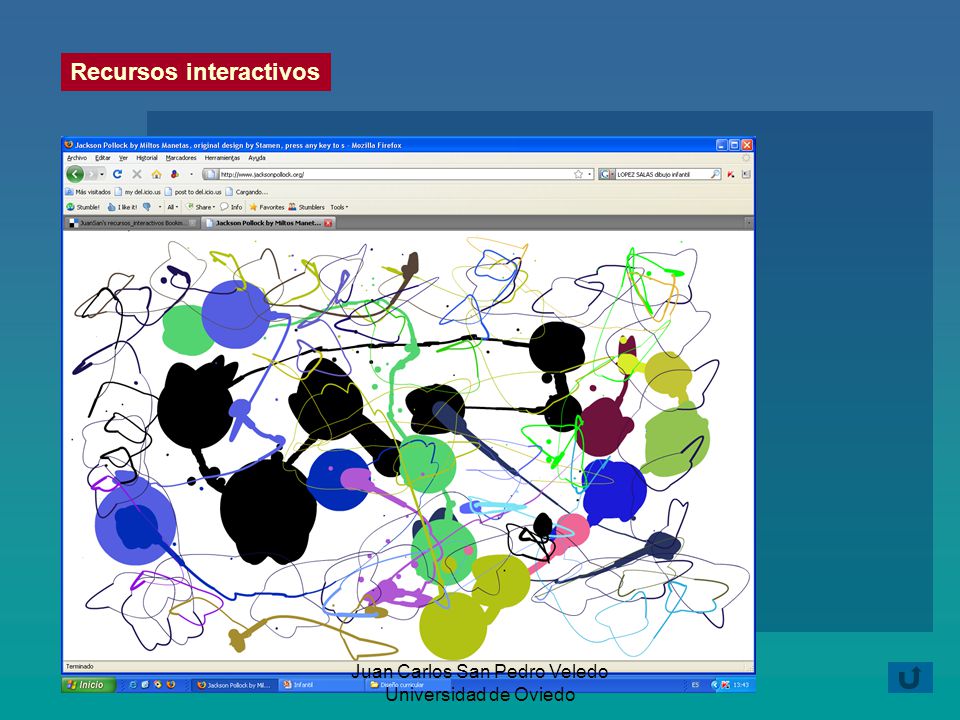This screenshot has width=960, height=720.
Task: Open StumbleUpon Favorites
Action: coord(266,207)
